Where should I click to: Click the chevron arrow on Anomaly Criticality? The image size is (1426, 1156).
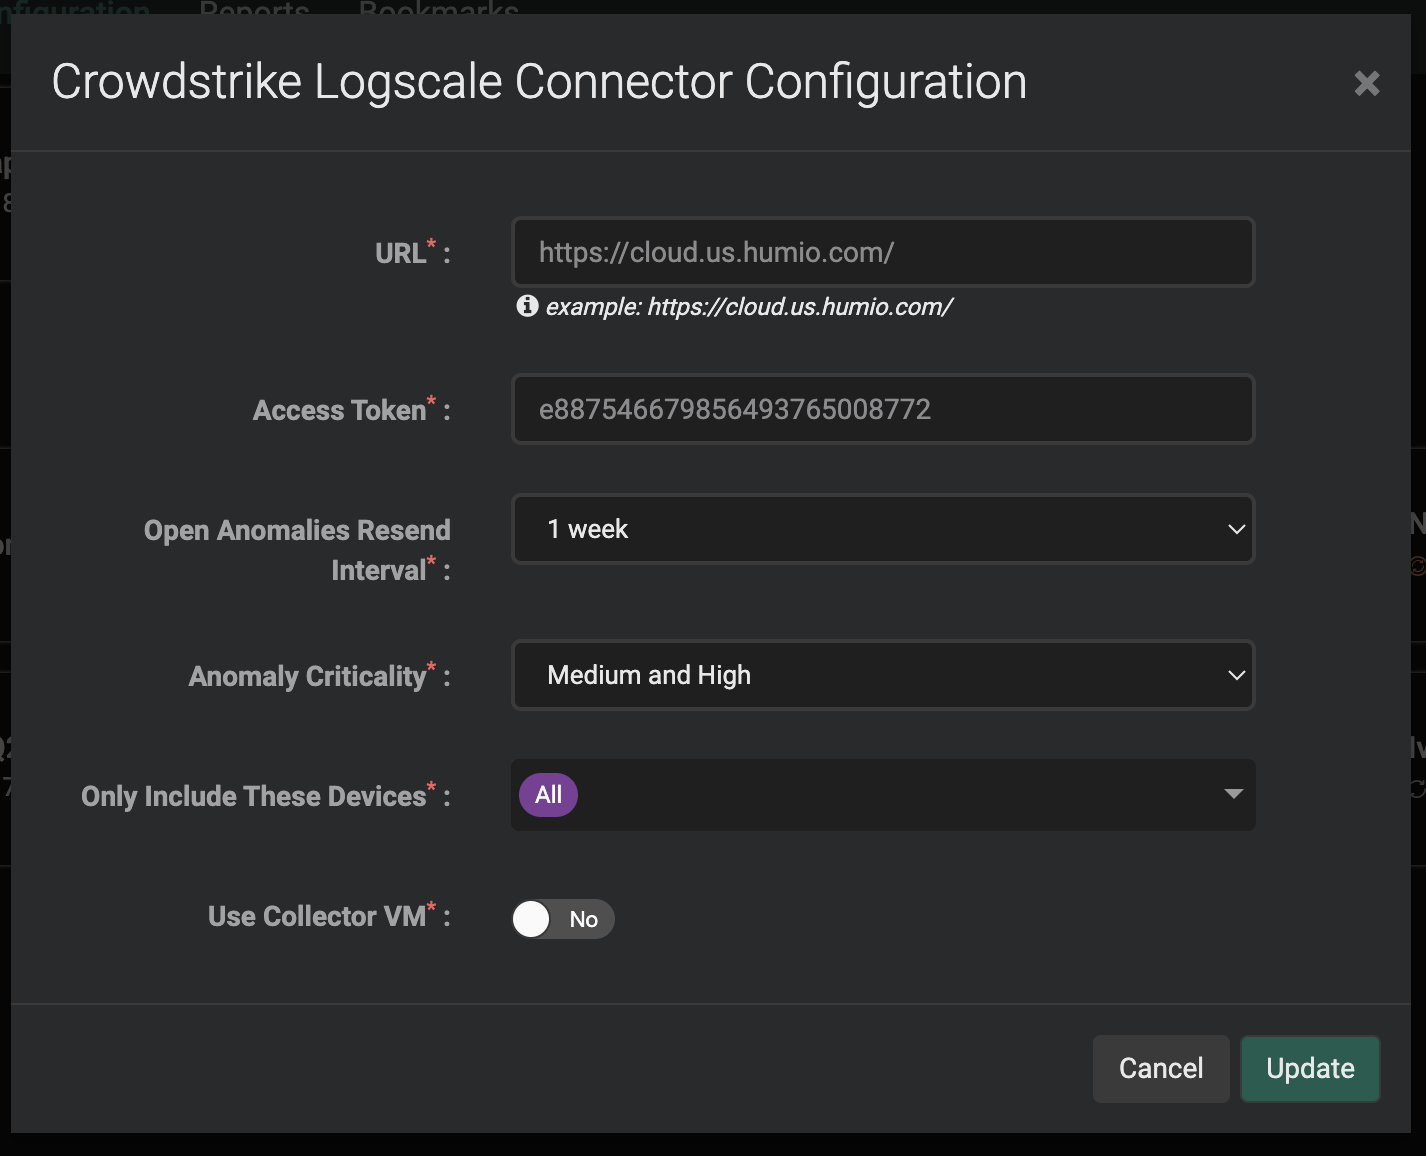click(x=1236, y=675)
